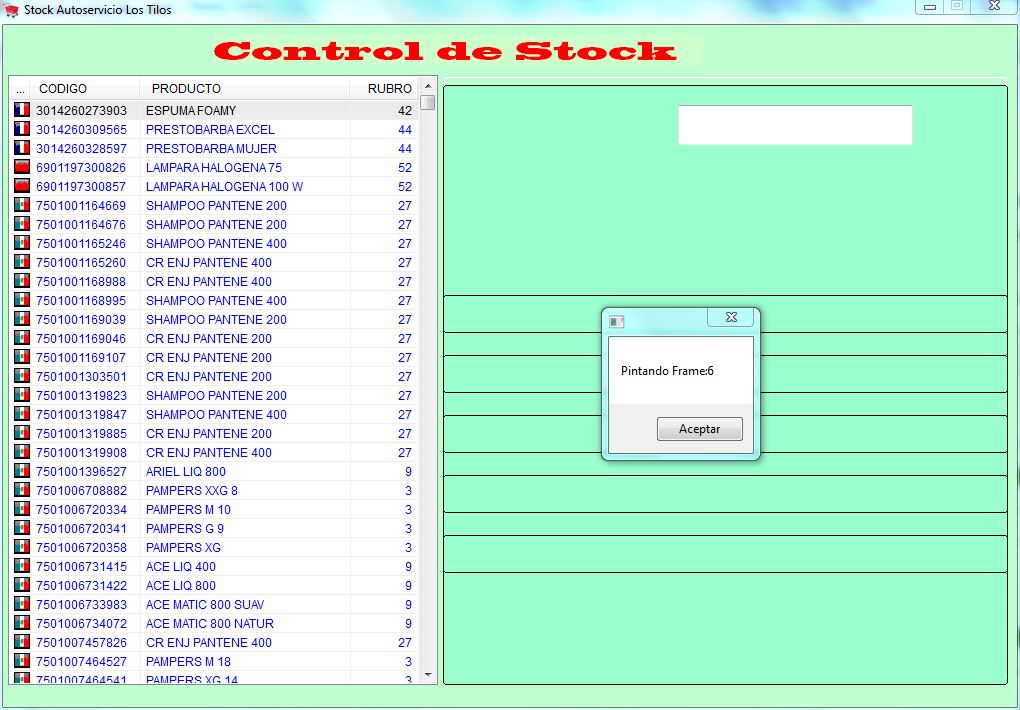This screenshot has height=710, width=1020.
Task: Click the Mexico flag icon beside ARIEL LIQ 800
Action: (x=21, y=471)
